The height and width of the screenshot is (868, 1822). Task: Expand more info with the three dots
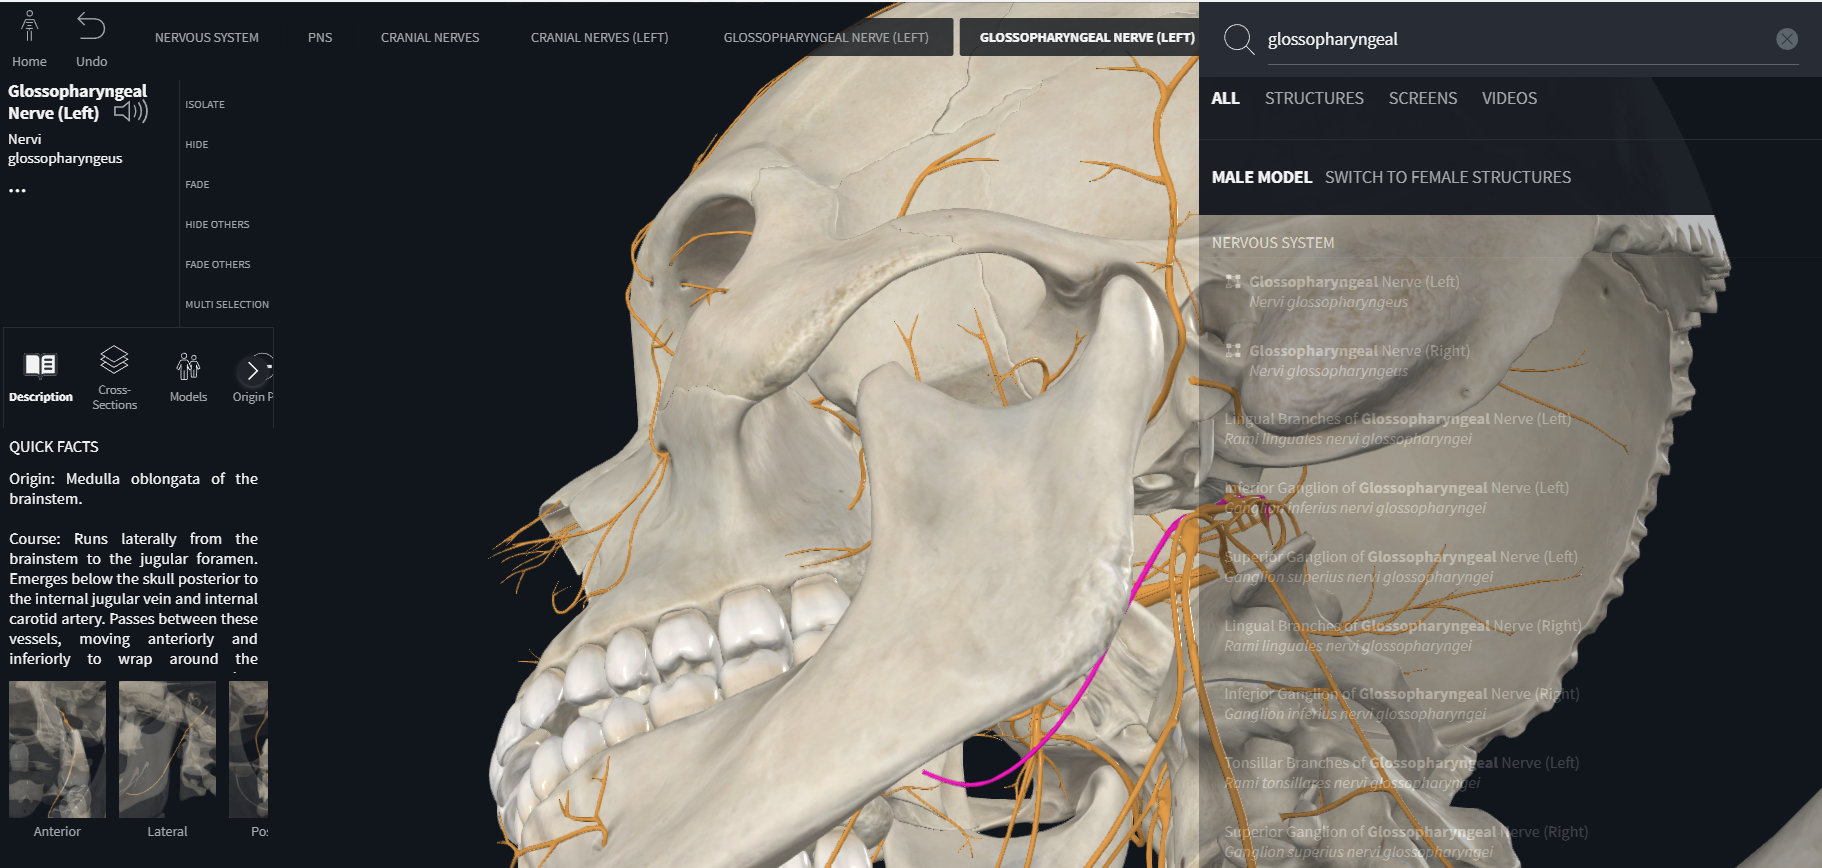click(x=18, y=190)
